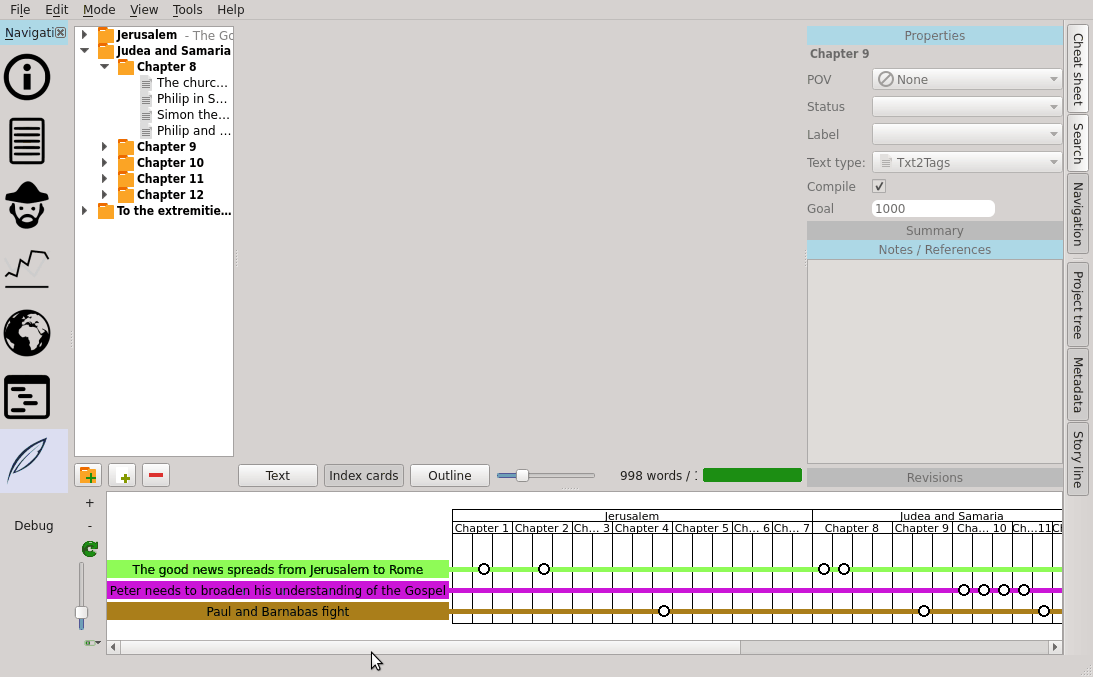
Task: Expand the Chapter 11 node
Action: 105,178
